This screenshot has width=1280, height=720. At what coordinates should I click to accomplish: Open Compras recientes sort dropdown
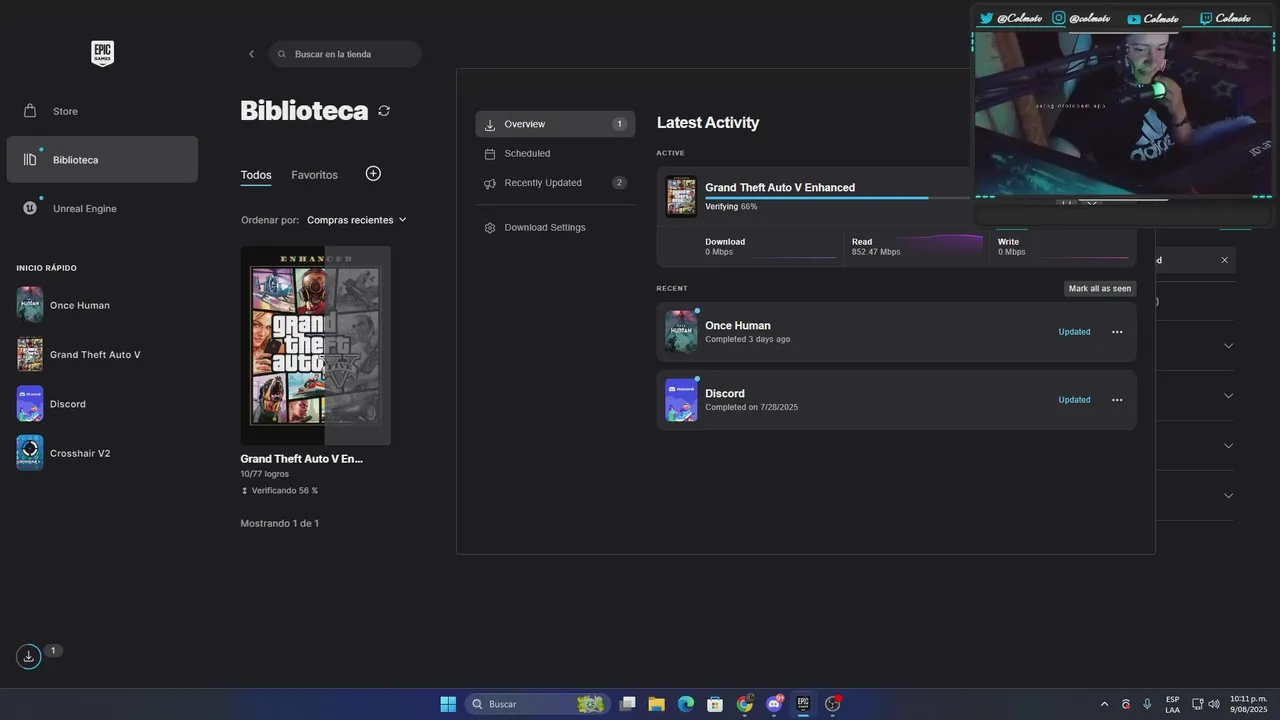(357, 220)
